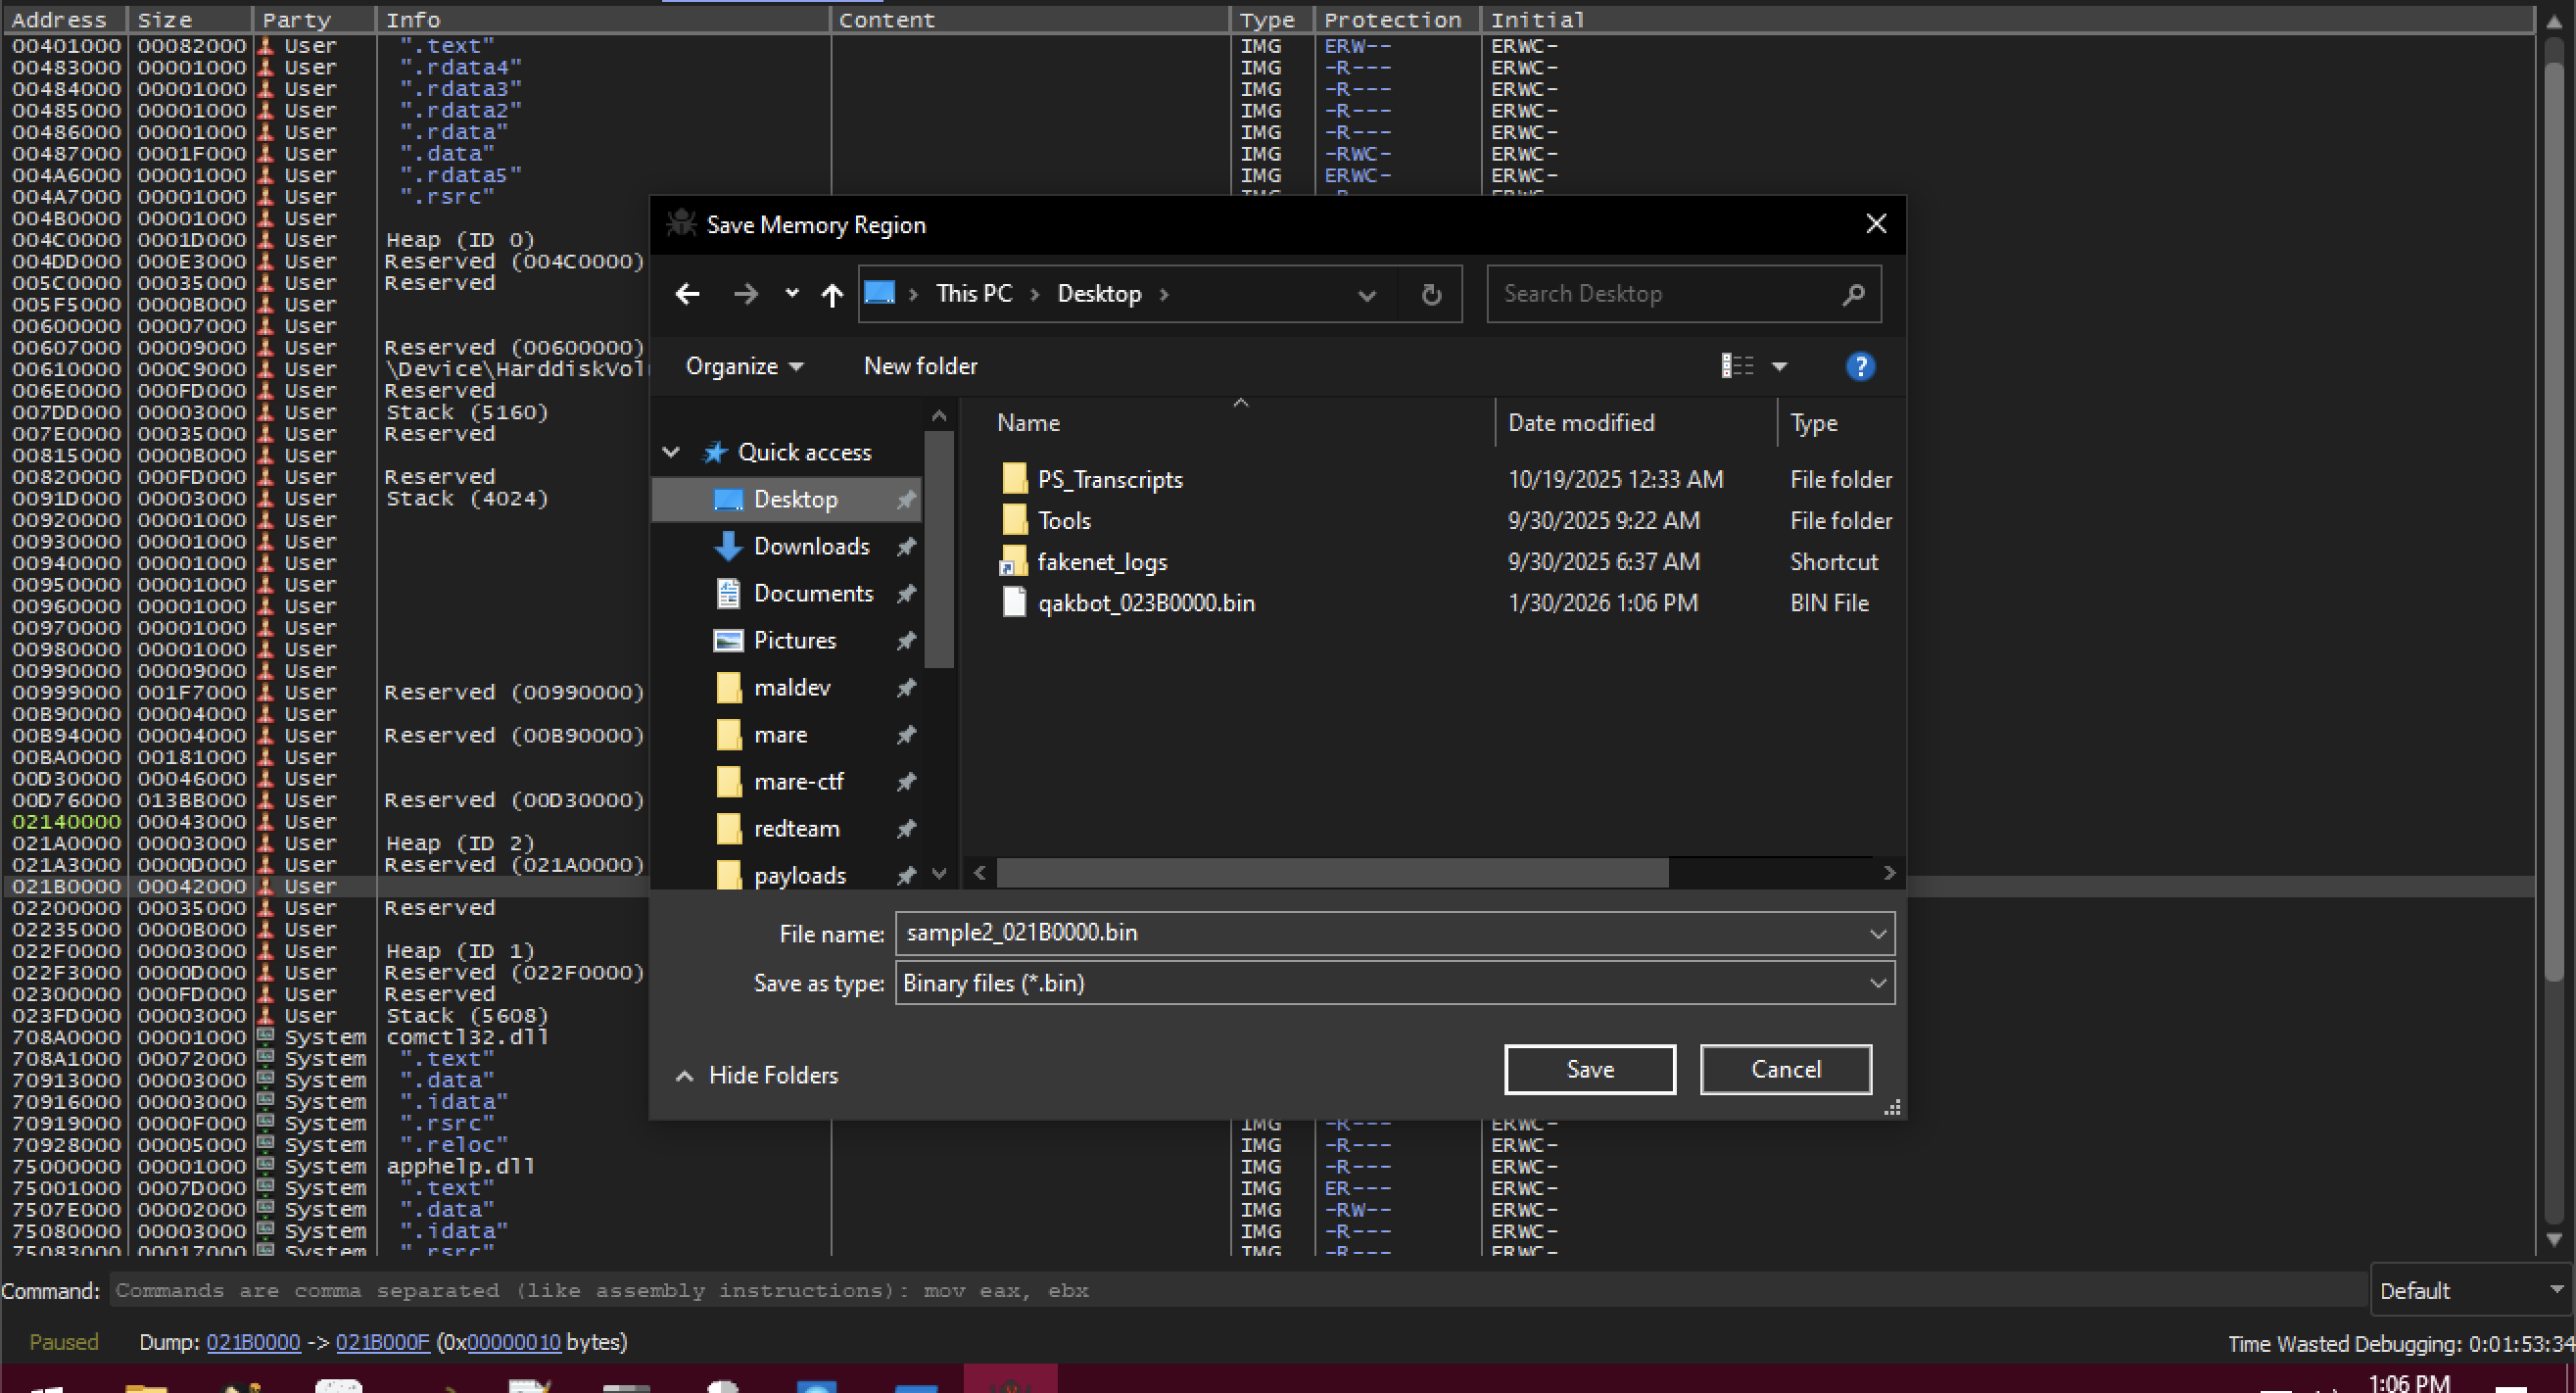The width and height of the screenshot is (2576, 1393).
Task: Open the maldev pinned folder
Action: point(791,687)
